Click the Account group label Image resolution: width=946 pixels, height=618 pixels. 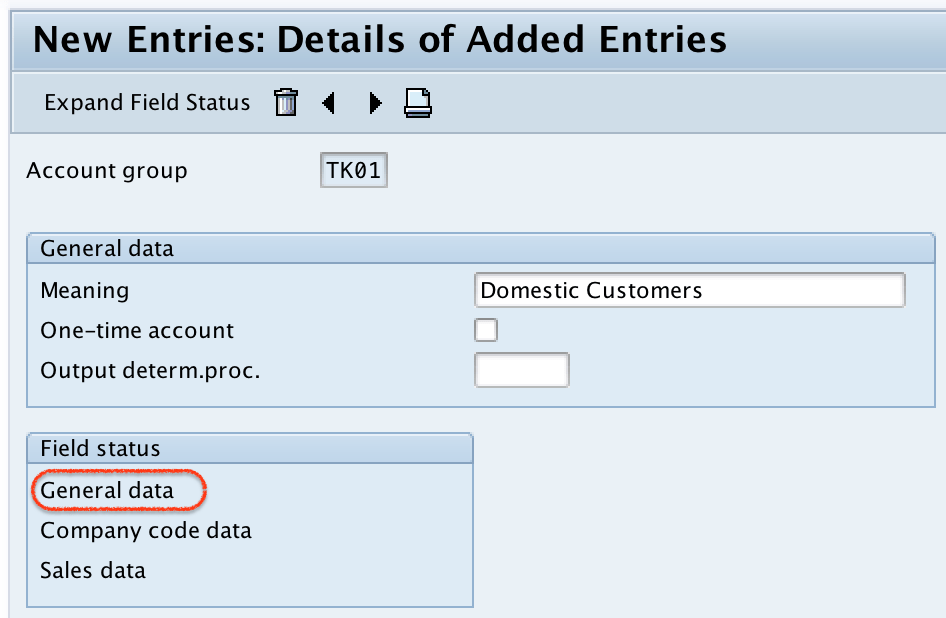coord(106,170)
